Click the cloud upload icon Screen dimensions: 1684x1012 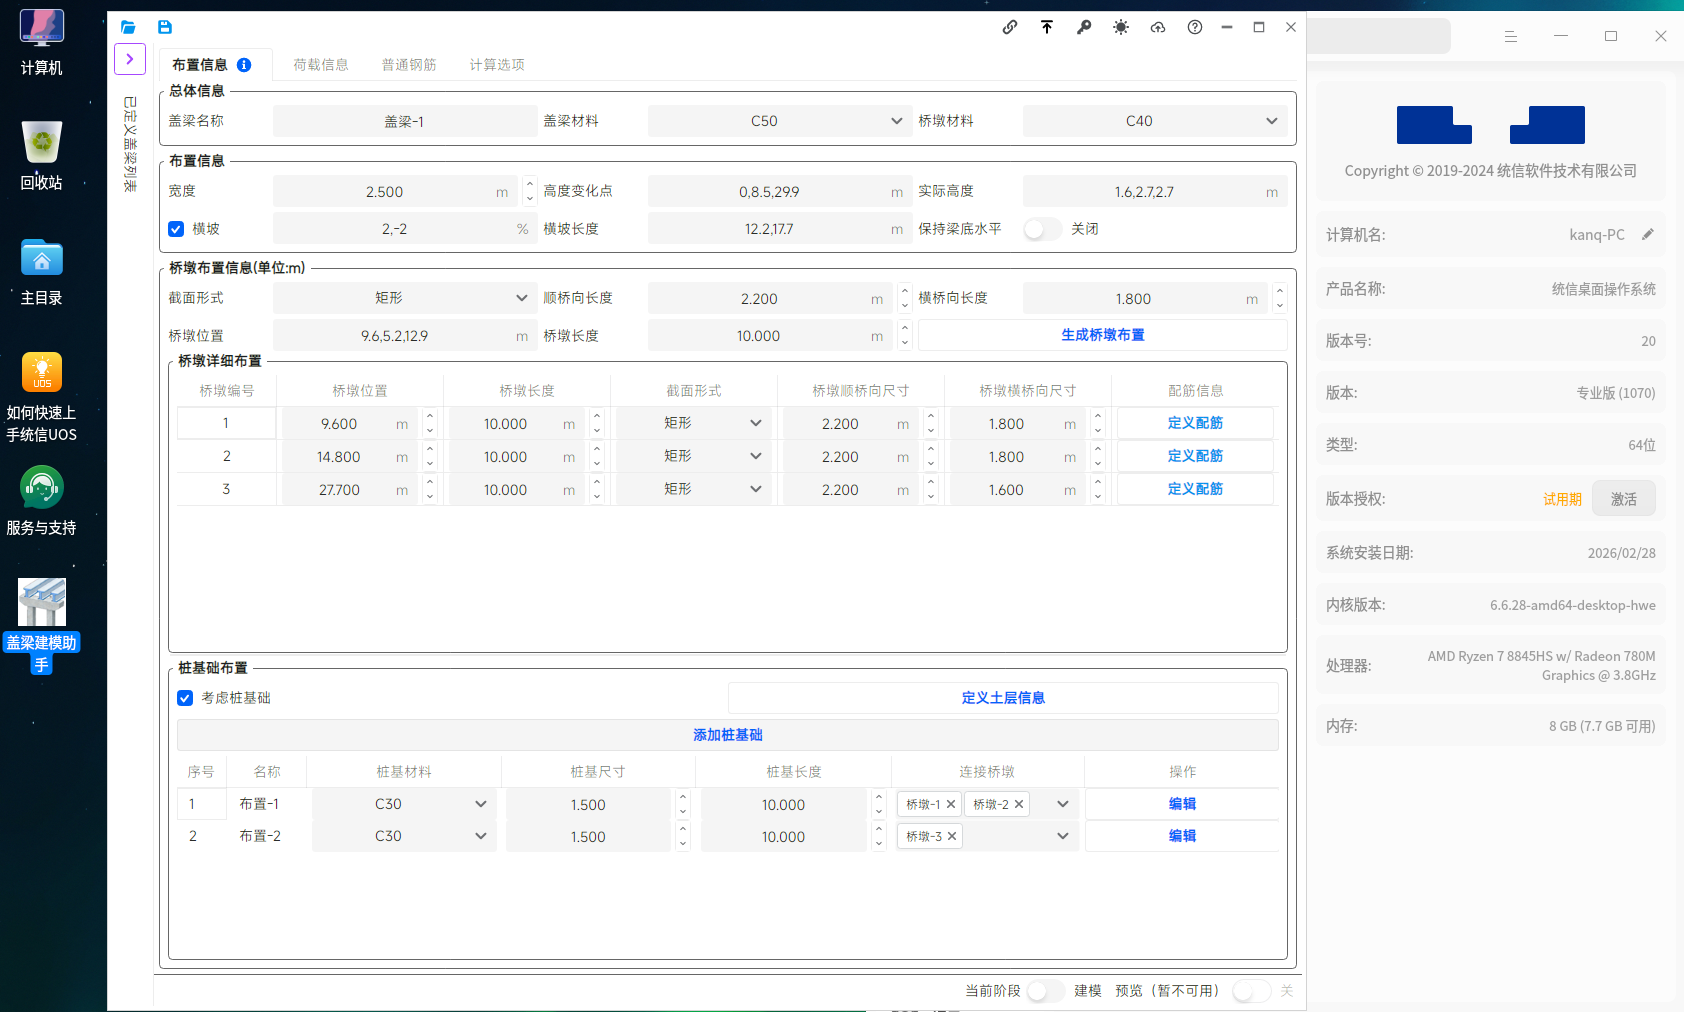point(1158,27)
